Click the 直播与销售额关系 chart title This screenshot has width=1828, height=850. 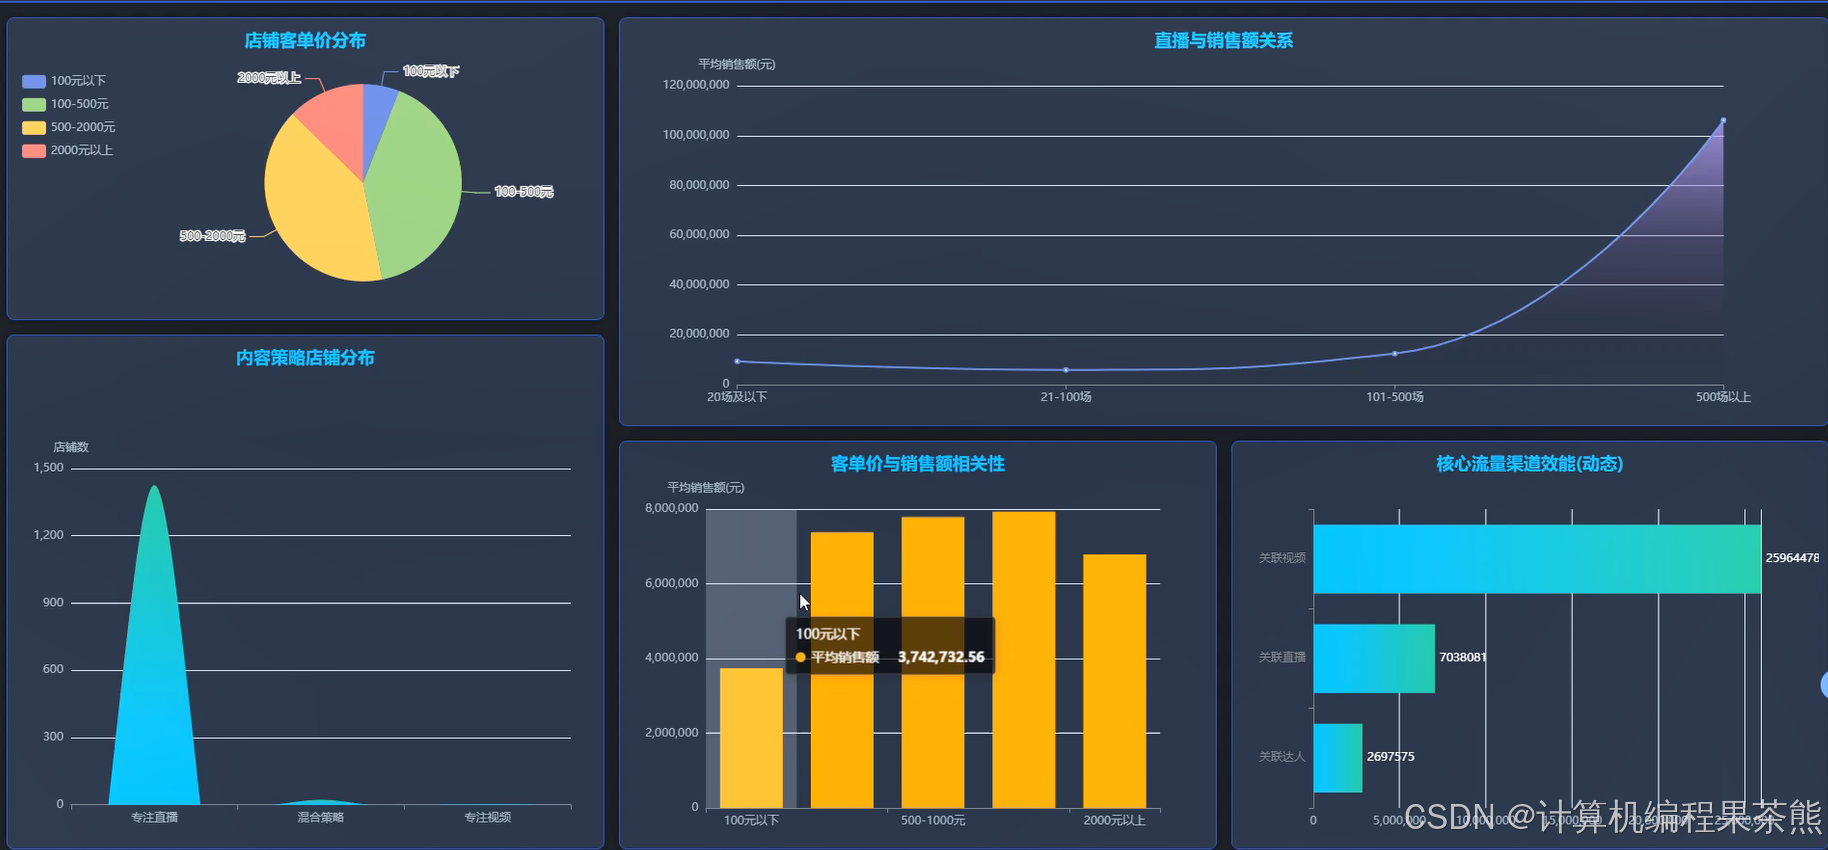click(x=1223, y=40)
